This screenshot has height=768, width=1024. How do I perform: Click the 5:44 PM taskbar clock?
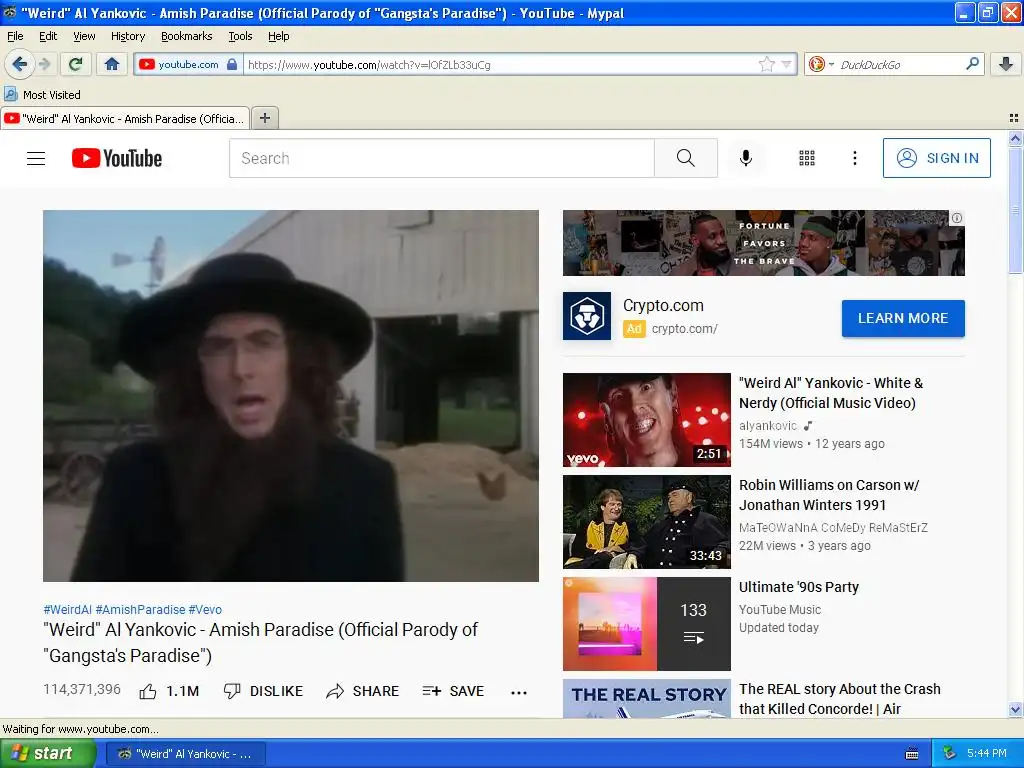987,753
